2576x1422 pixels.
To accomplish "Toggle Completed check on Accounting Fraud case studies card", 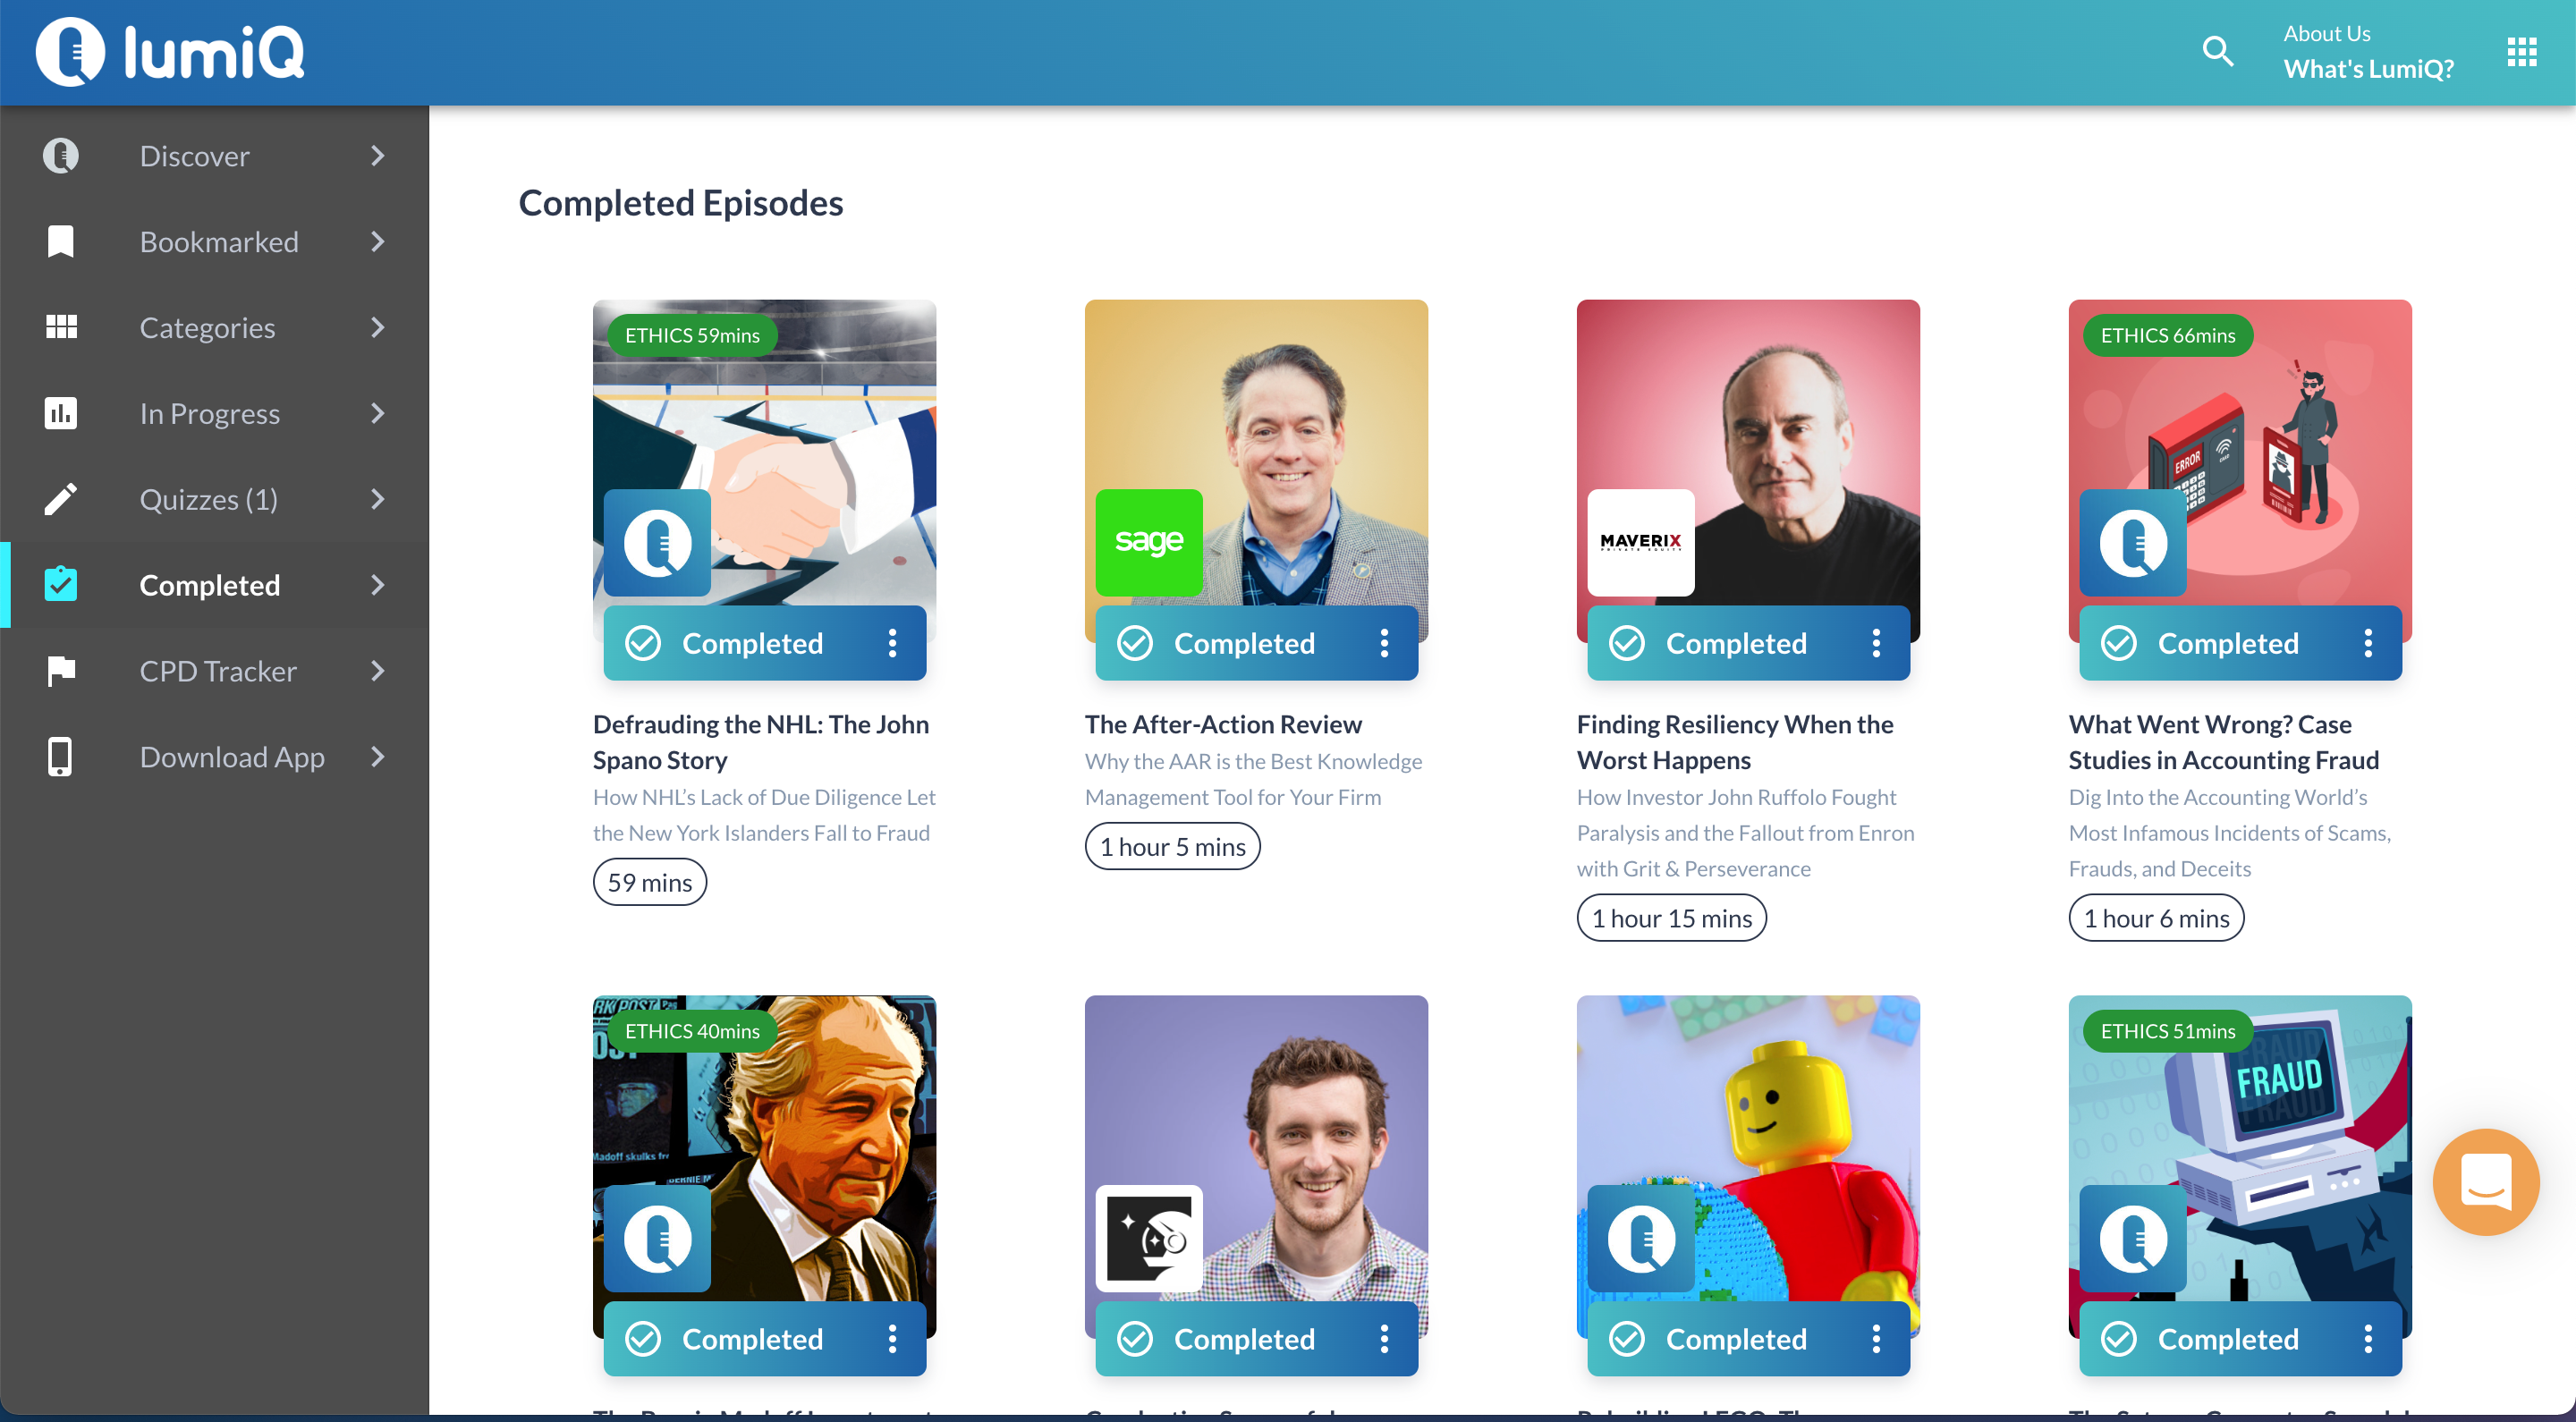I will tap(2119, 642).
